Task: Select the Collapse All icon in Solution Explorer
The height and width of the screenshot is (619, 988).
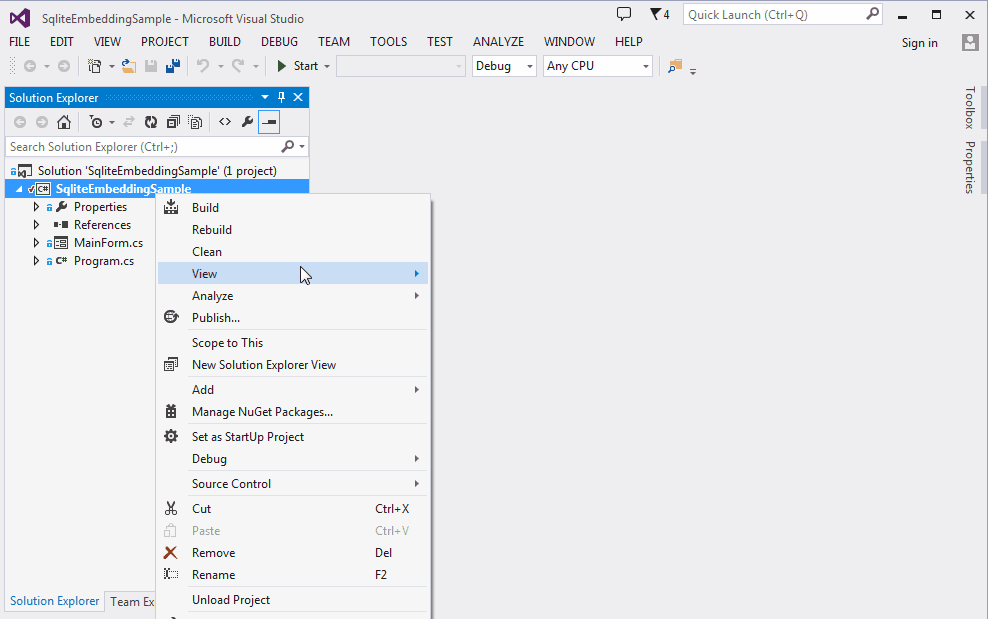Action: (173, 121)
